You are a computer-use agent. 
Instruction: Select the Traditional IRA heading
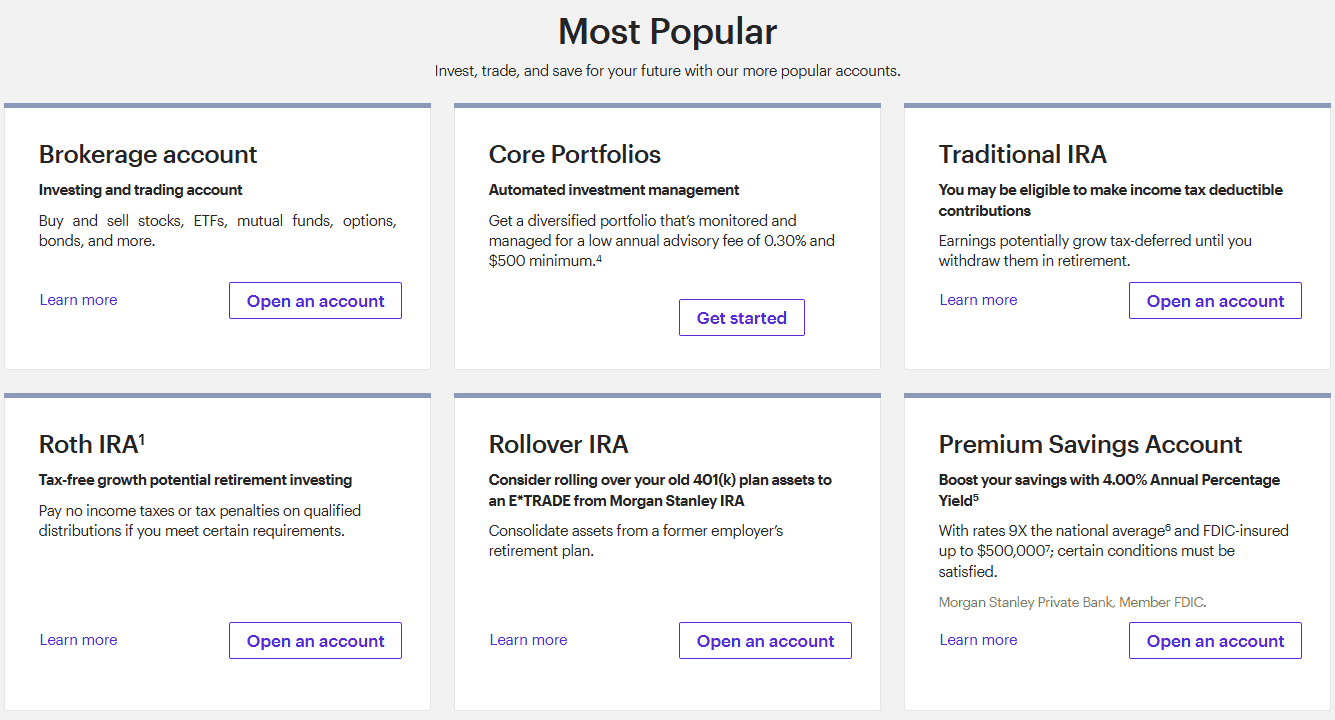coord(1022,155)
